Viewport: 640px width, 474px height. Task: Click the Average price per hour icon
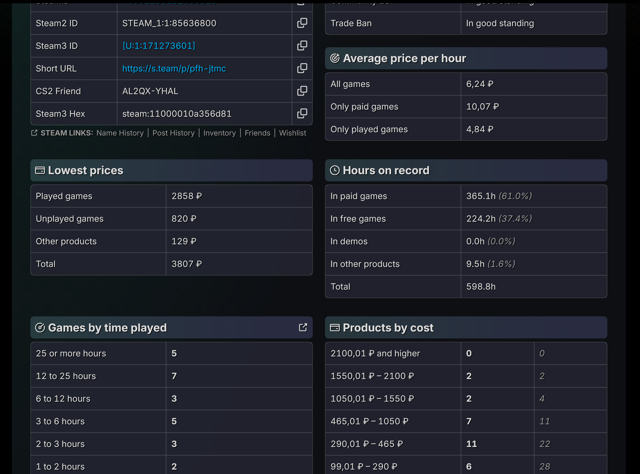click(x=335, y=58)
